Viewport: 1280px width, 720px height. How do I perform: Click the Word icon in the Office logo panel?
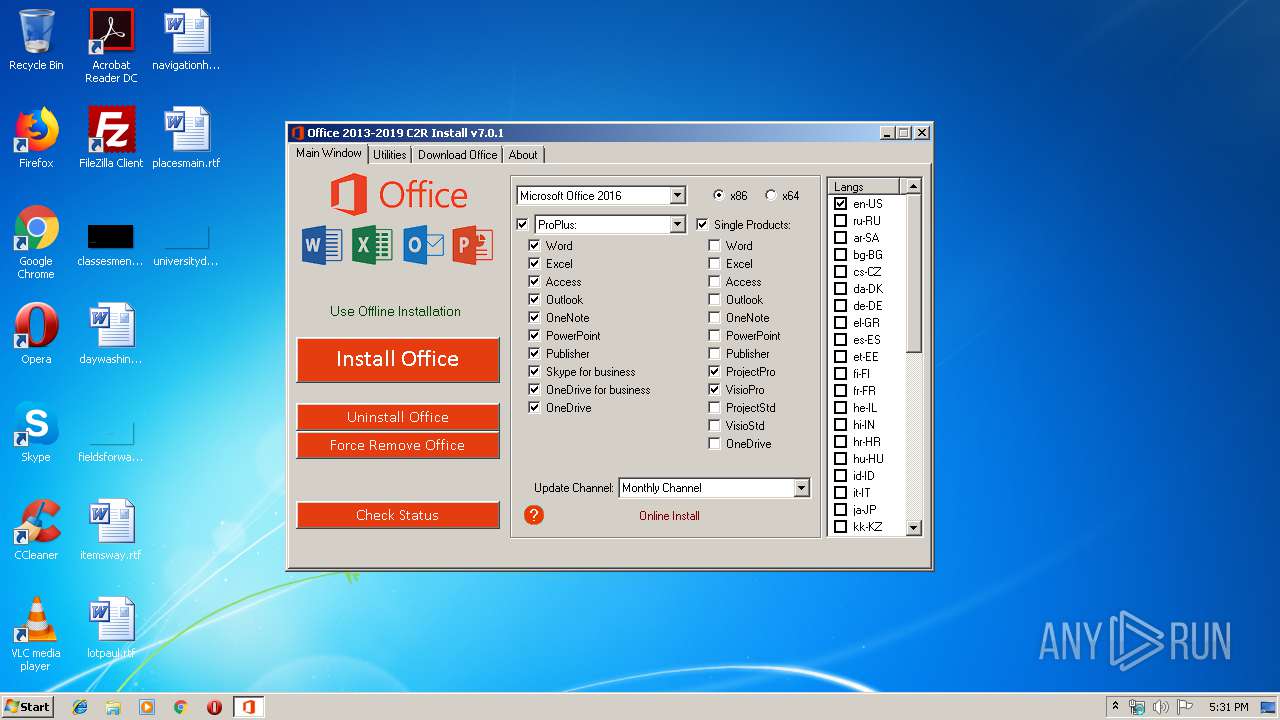(x=322, y=245)
